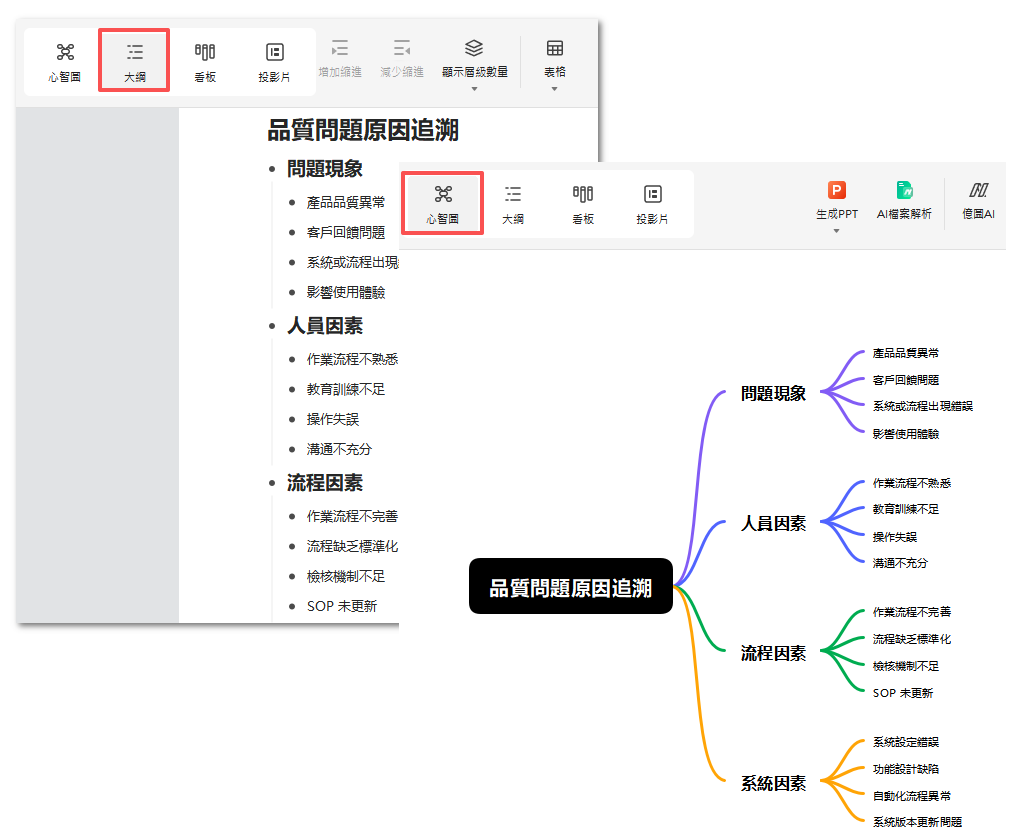Switch to the highlighted 心智圖 tab below
Viewport: 1023px width, 840px height.
[x=442, y=203]
